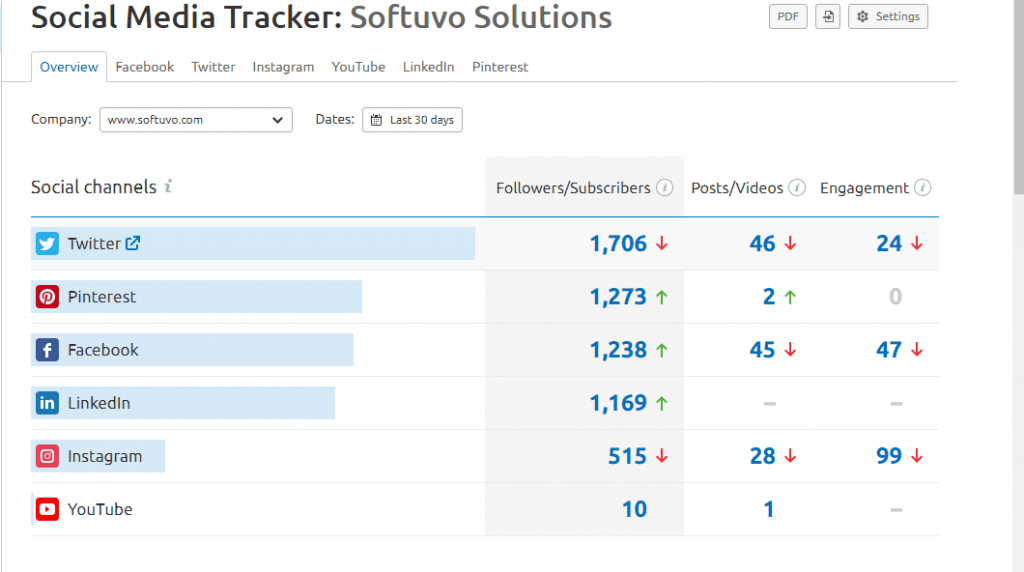Viewport: 1024px width, 572px height.
Task: Switch to the LinkedIn tab
Action: click(428, 67)
